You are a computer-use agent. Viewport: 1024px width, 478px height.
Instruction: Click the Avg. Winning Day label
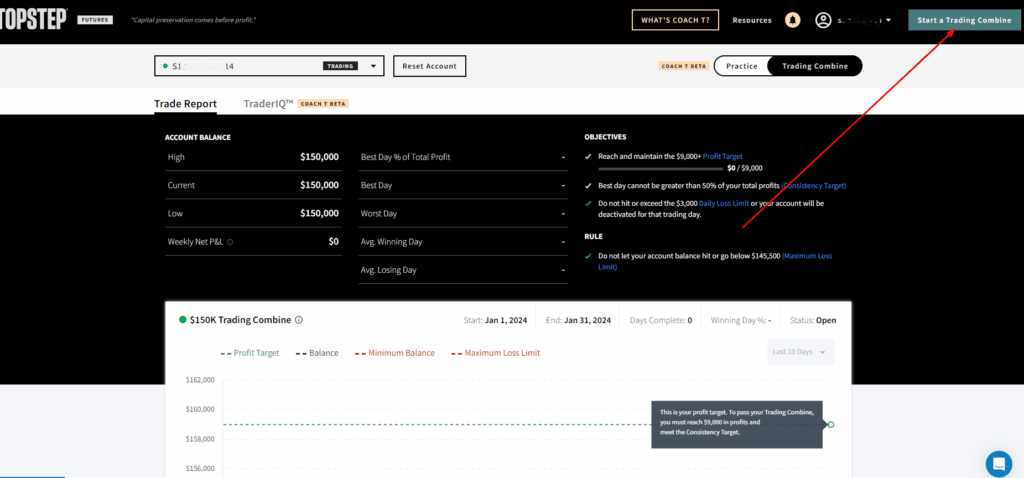(x=392, y=242)
